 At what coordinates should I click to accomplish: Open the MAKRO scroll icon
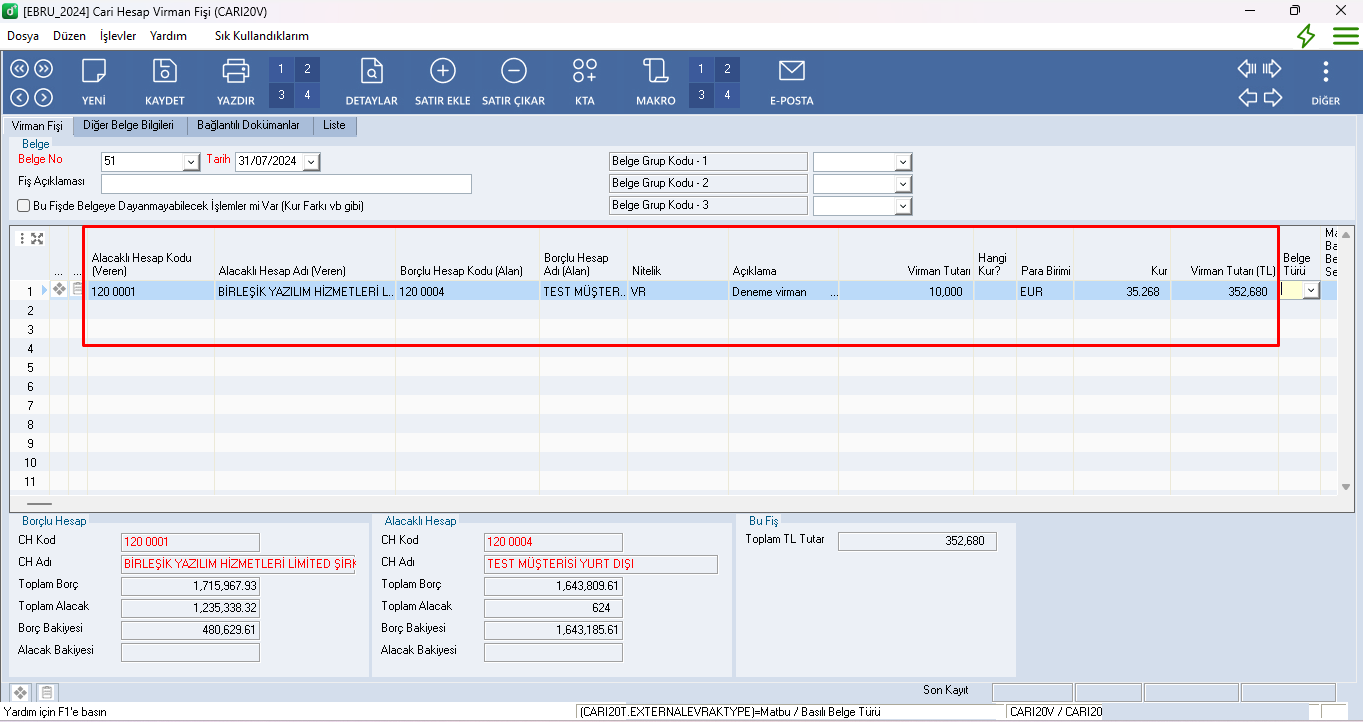pos(656,71)
